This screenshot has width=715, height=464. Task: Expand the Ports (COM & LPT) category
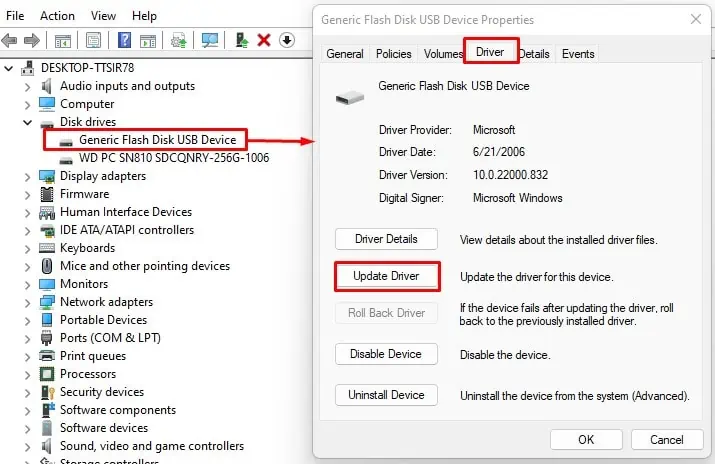pos(28,339)
